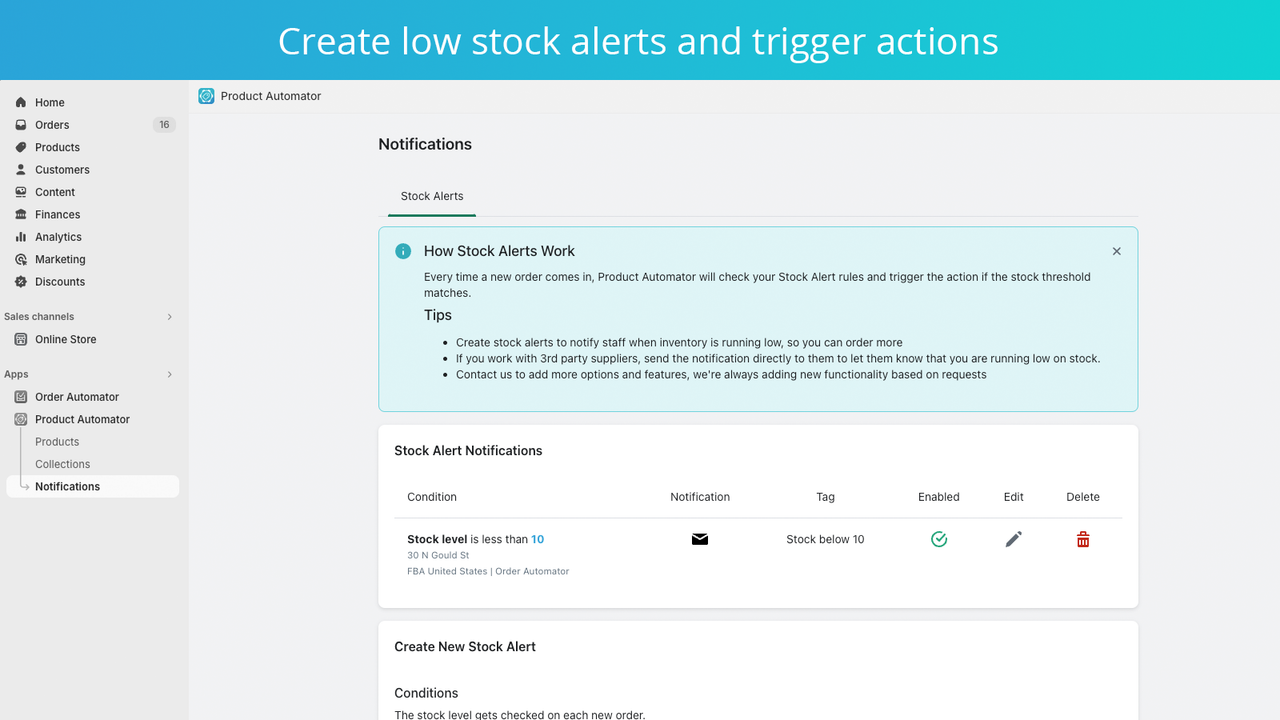Click the Tag column header

tap(825, 497)
